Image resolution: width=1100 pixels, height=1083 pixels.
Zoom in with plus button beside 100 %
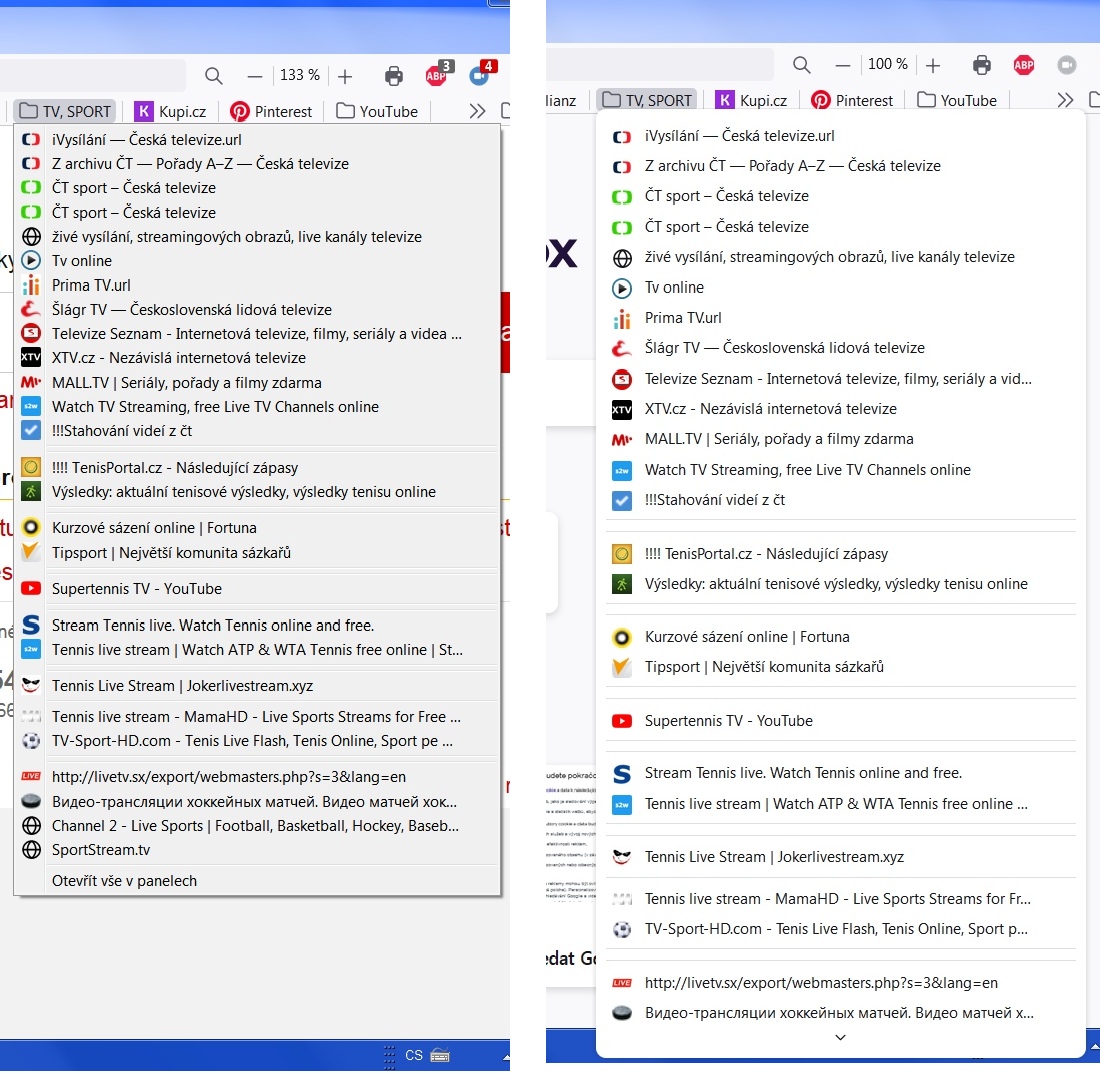tap(932, 65)
